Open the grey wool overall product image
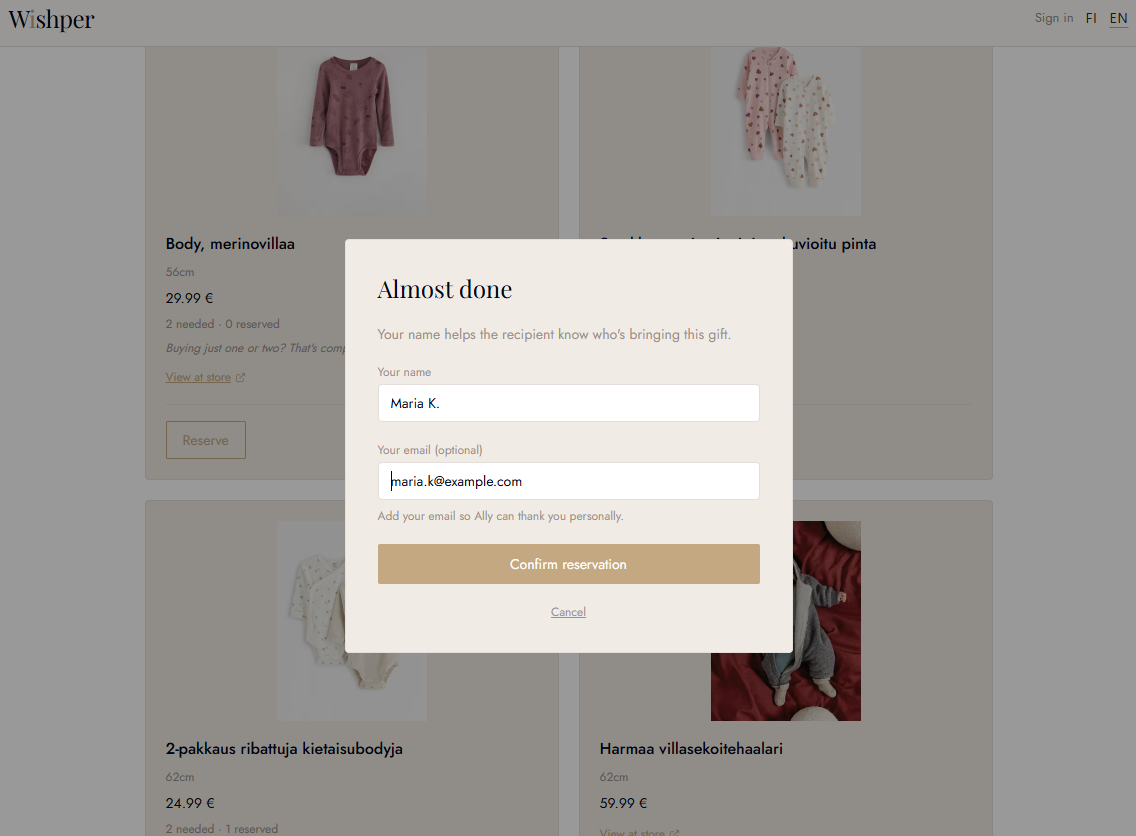The image size is (1136, 836). (x=826, y=621)
